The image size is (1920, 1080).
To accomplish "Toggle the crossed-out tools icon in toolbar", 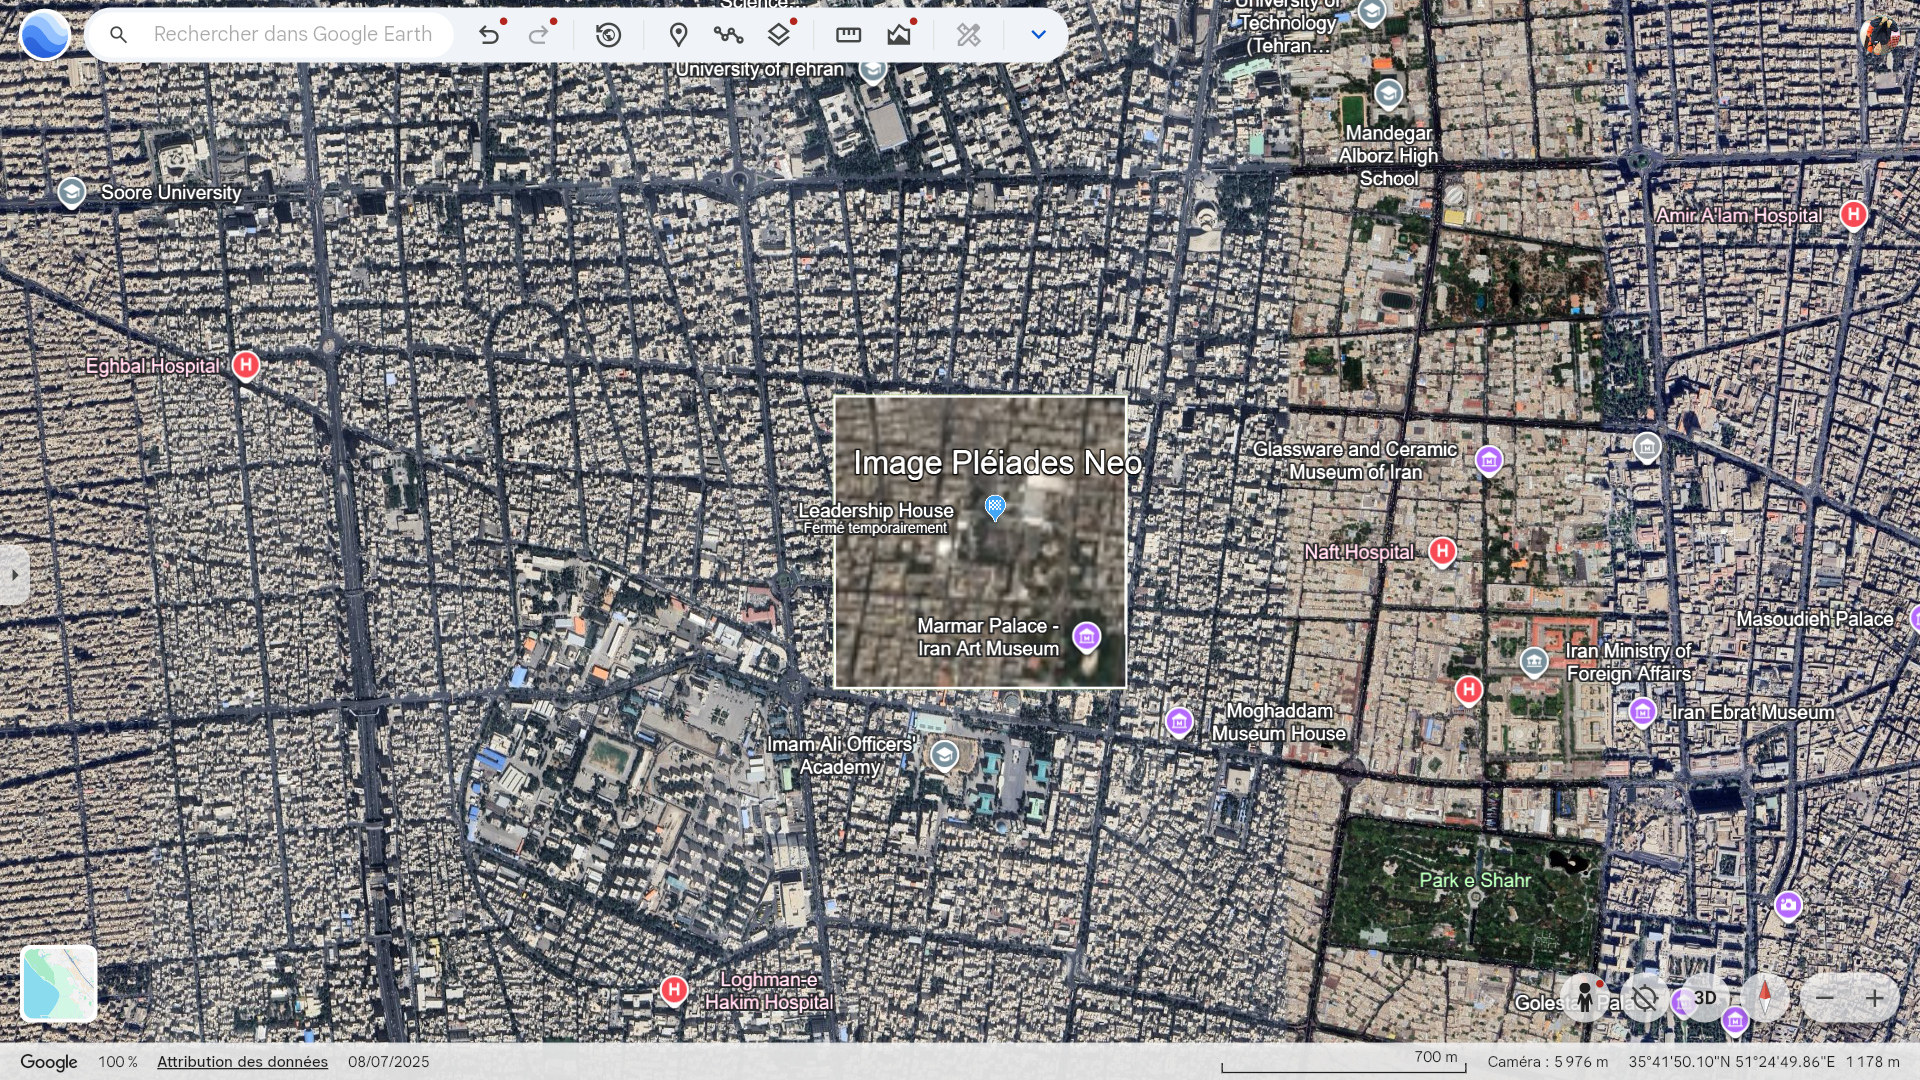I will 968,35.
